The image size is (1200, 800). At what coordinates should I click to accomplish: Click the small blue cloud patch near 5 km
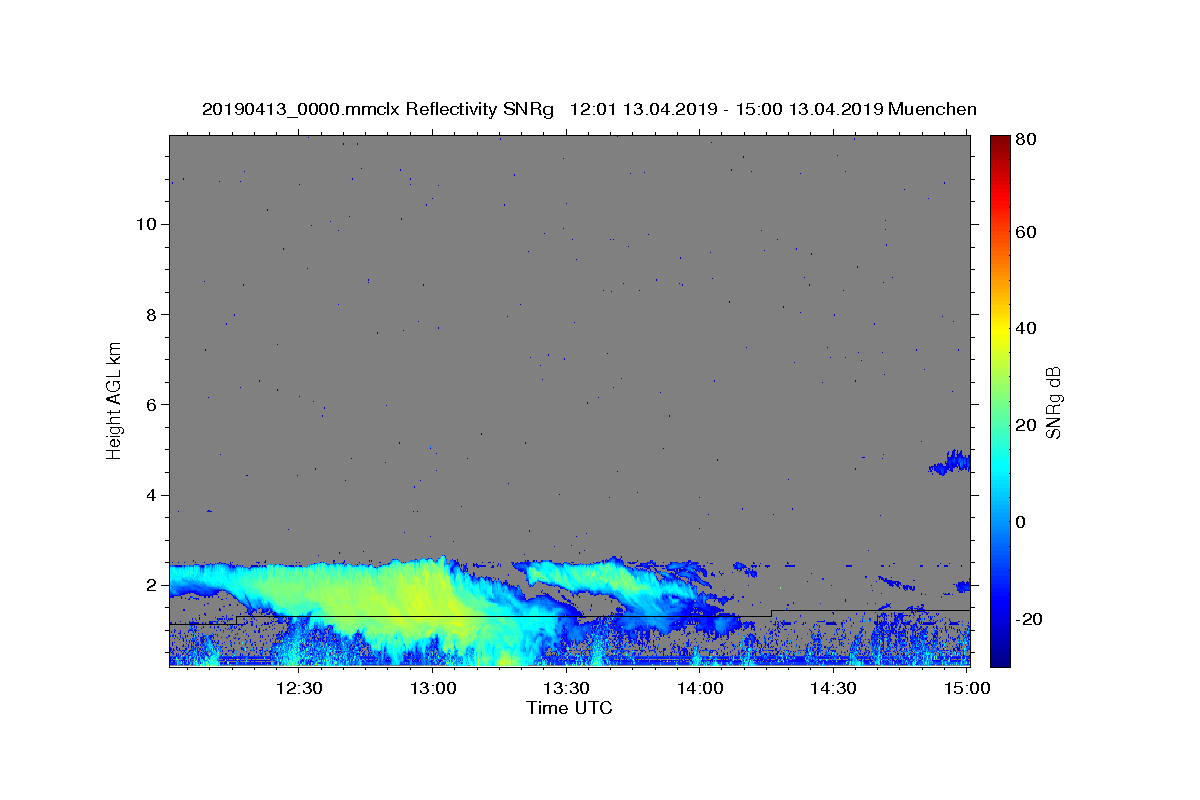[x=950, y=462]
